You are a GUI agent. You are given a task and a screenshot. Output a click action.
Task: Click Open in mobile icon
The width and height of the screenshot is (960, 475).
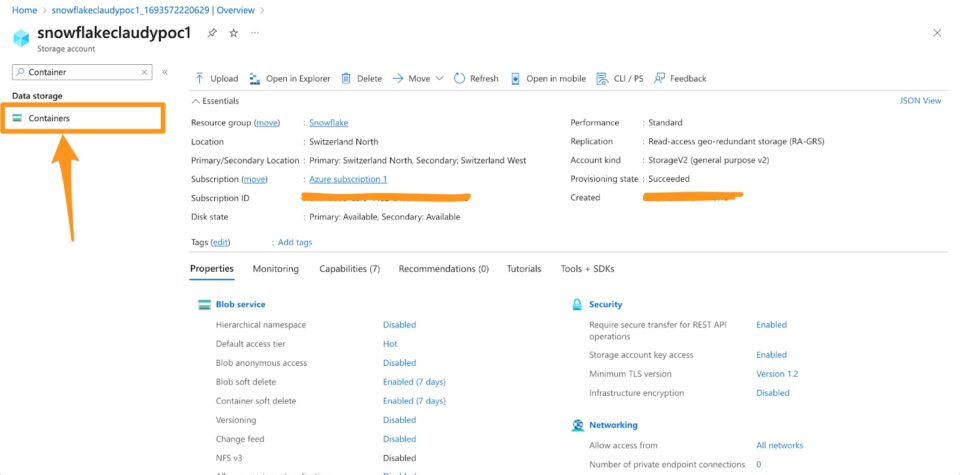516,78
